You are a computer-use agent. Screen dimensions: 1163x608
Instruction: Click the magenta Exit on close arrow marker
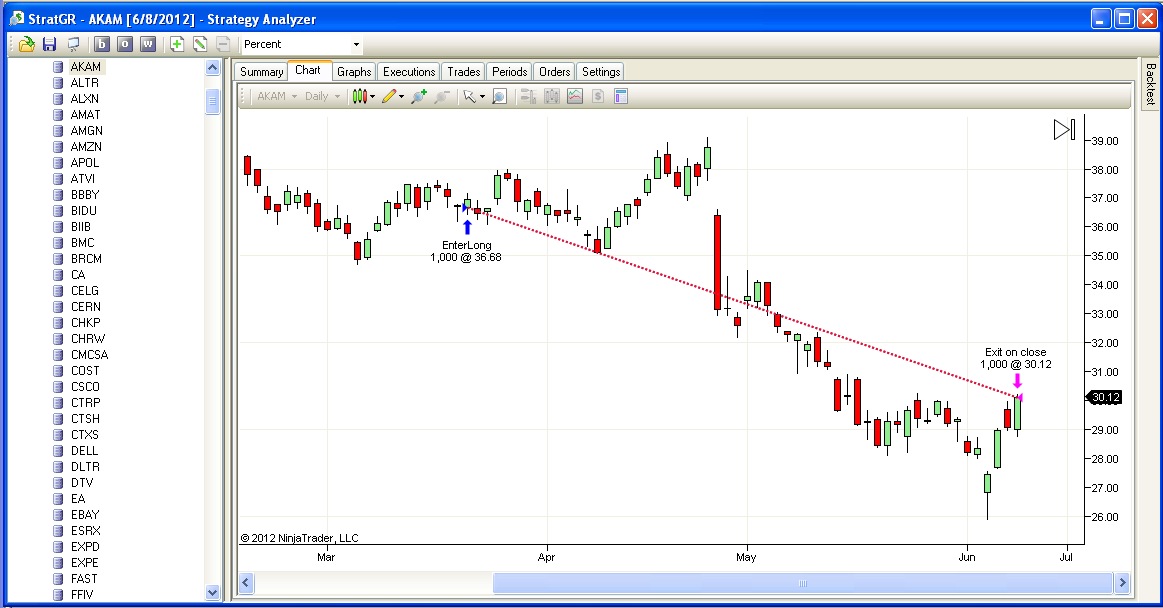click(1017, 380)
